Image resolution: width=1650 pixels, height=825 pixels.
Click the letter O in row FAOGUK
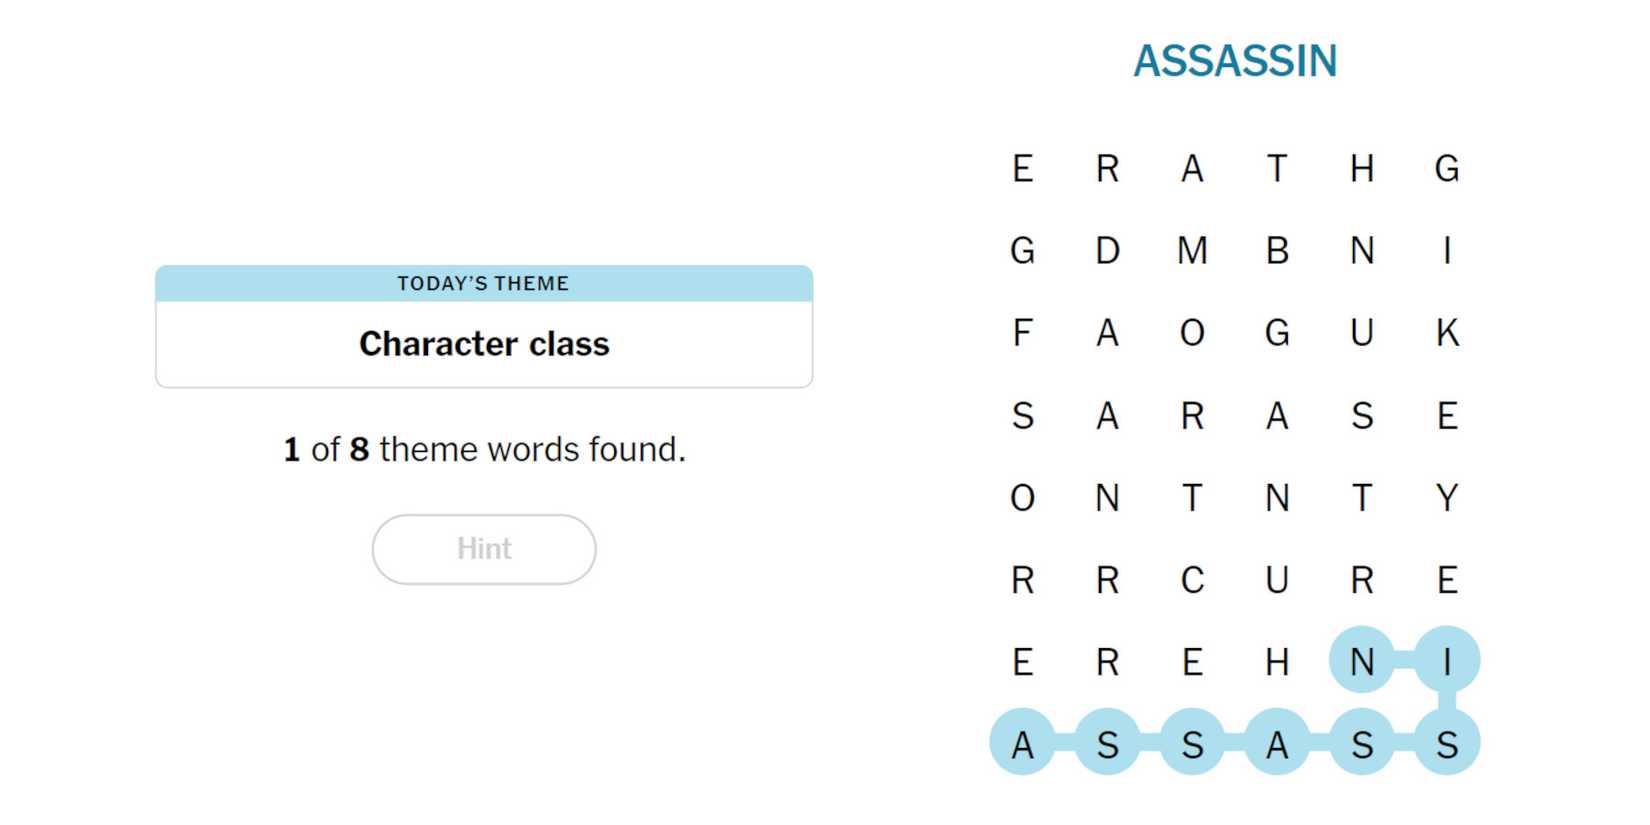click(x=1192, y=334)
